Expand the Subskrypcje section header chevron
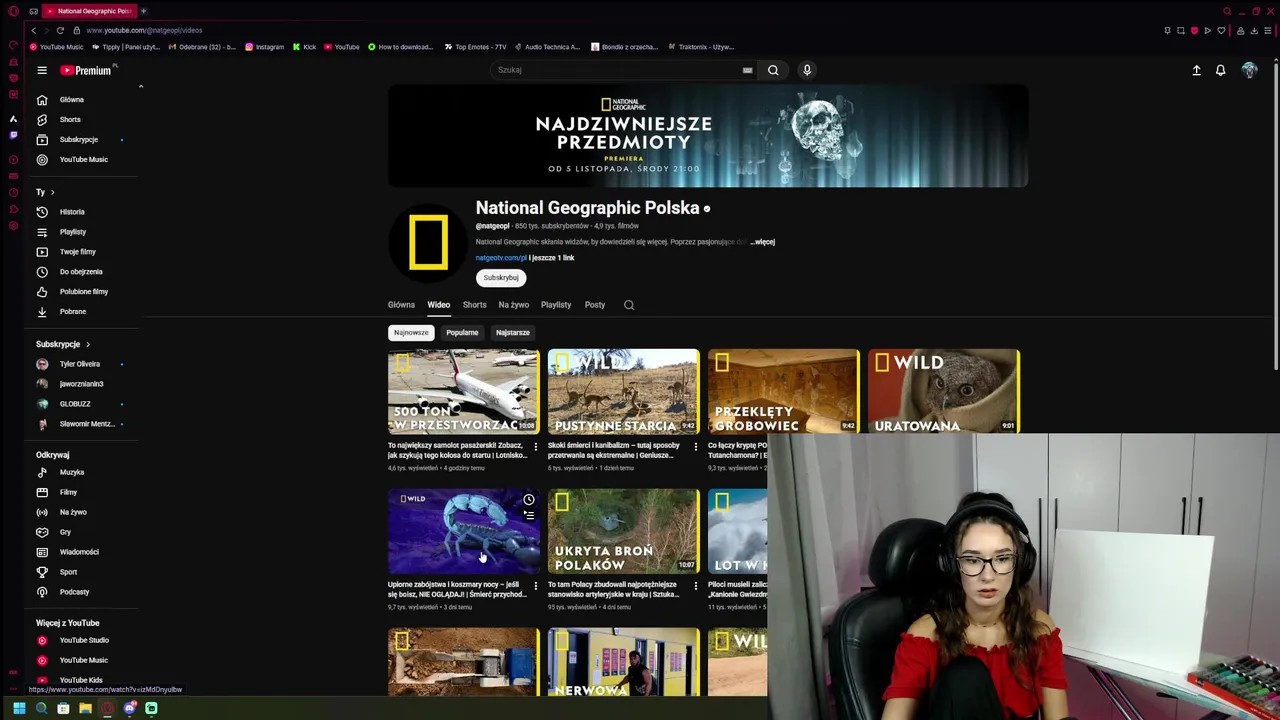 click(87, 344)
